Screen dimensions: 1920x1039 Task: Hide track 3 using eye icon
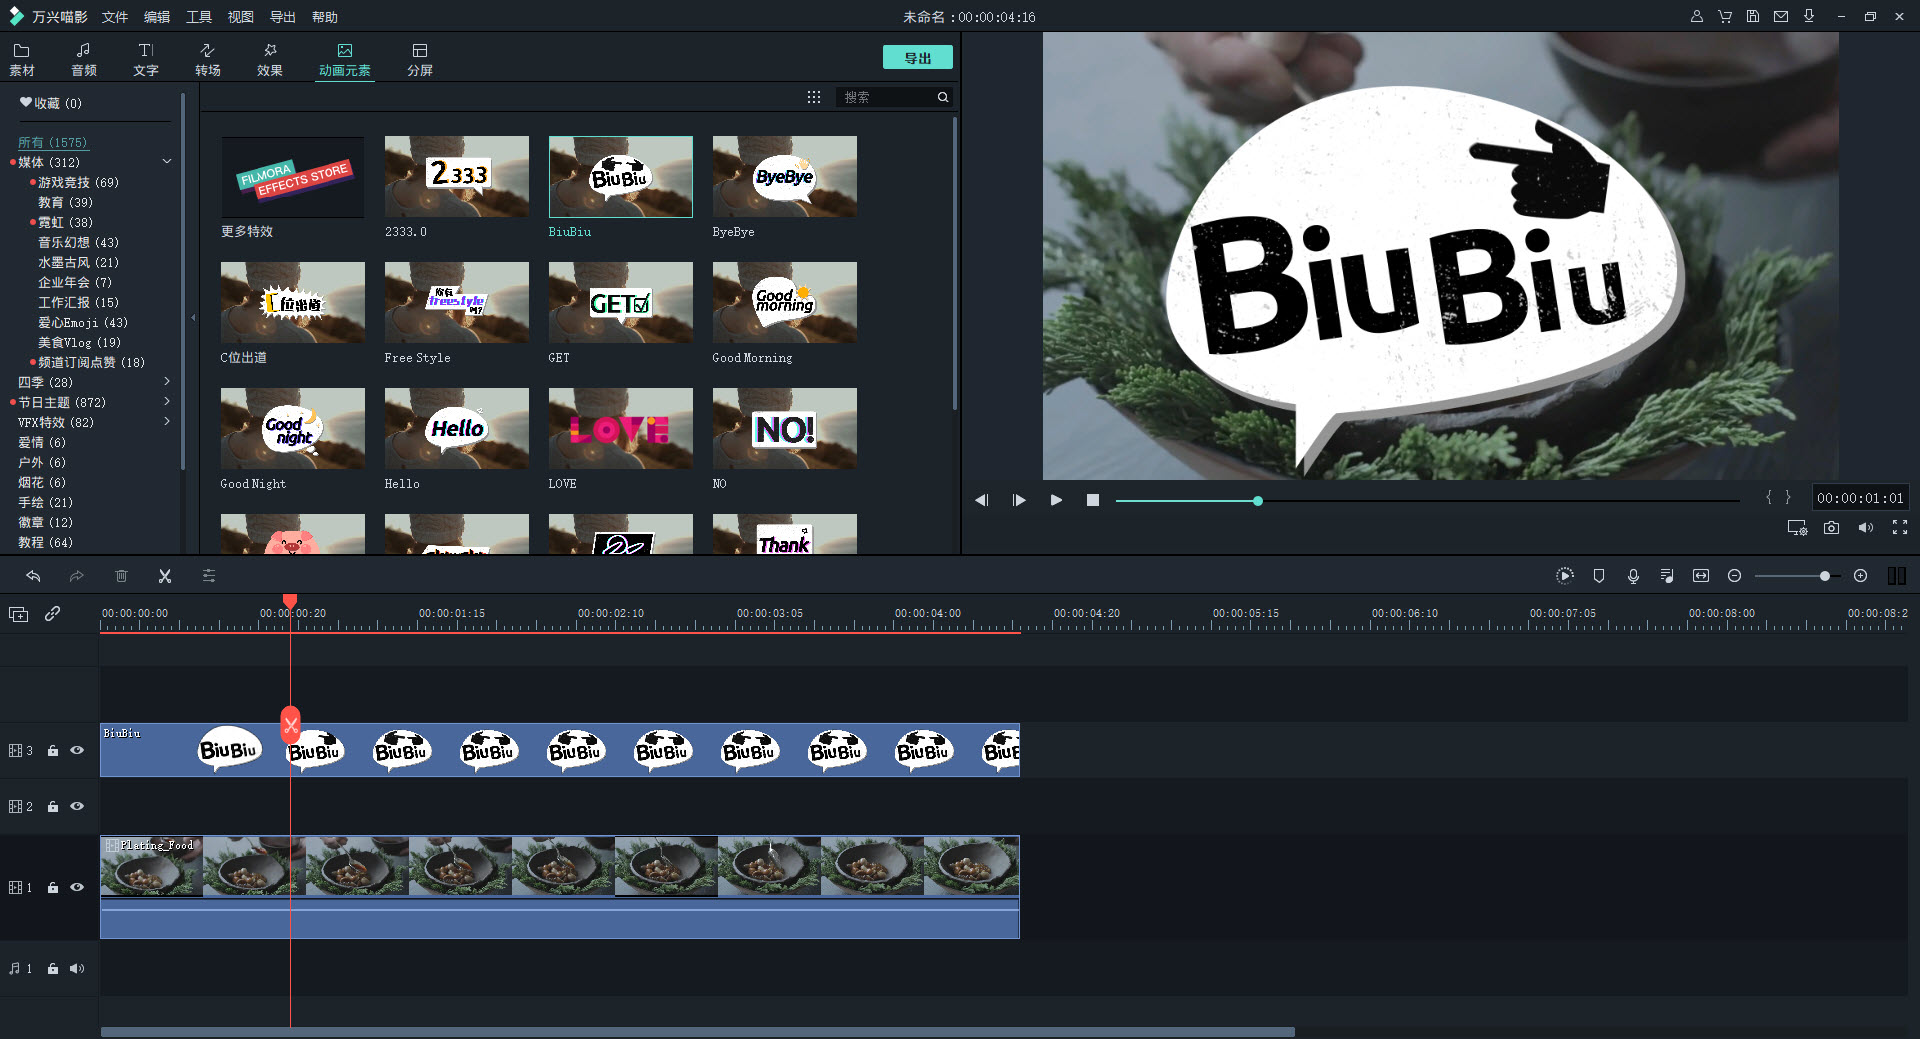click(77, 750)
